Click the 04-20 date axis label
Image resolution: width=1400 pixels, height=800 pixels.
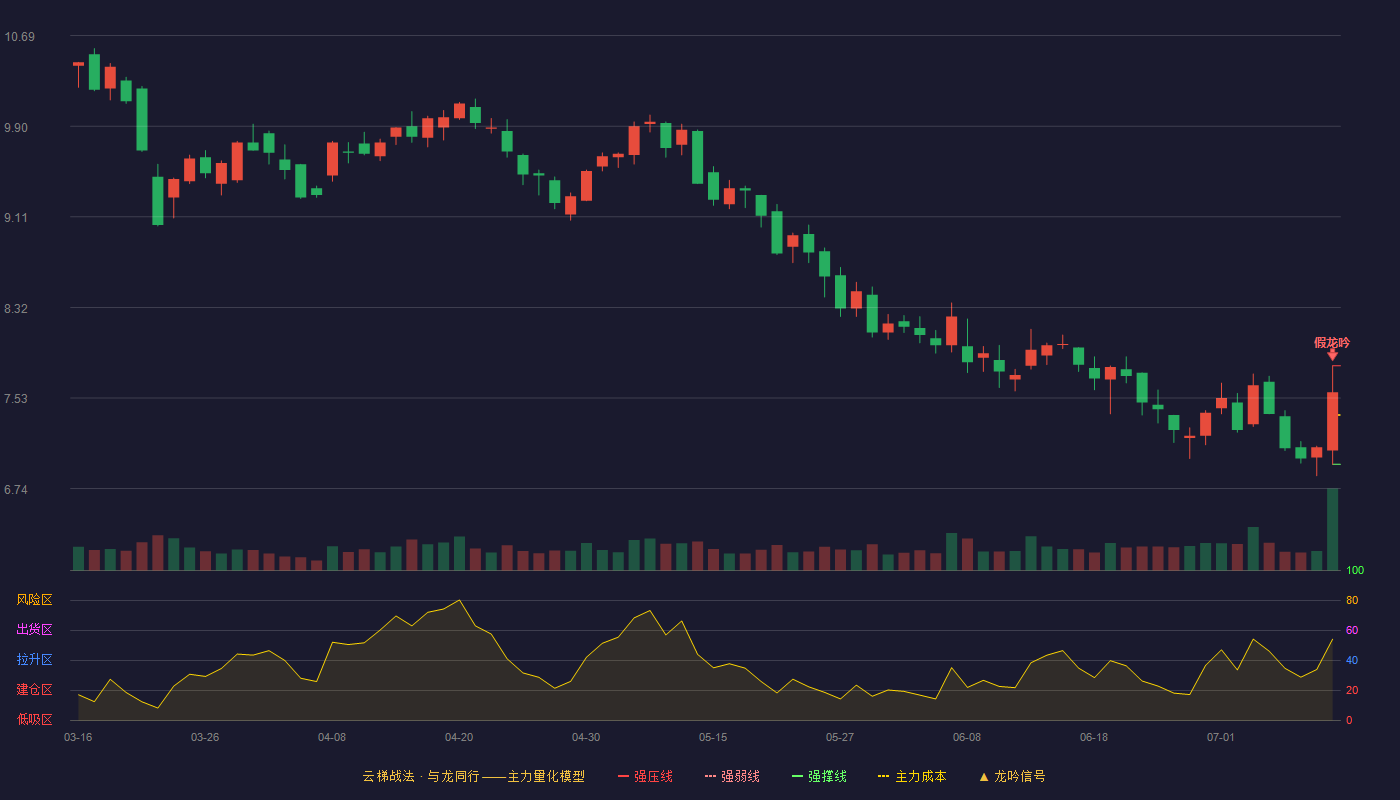(459, 737)
